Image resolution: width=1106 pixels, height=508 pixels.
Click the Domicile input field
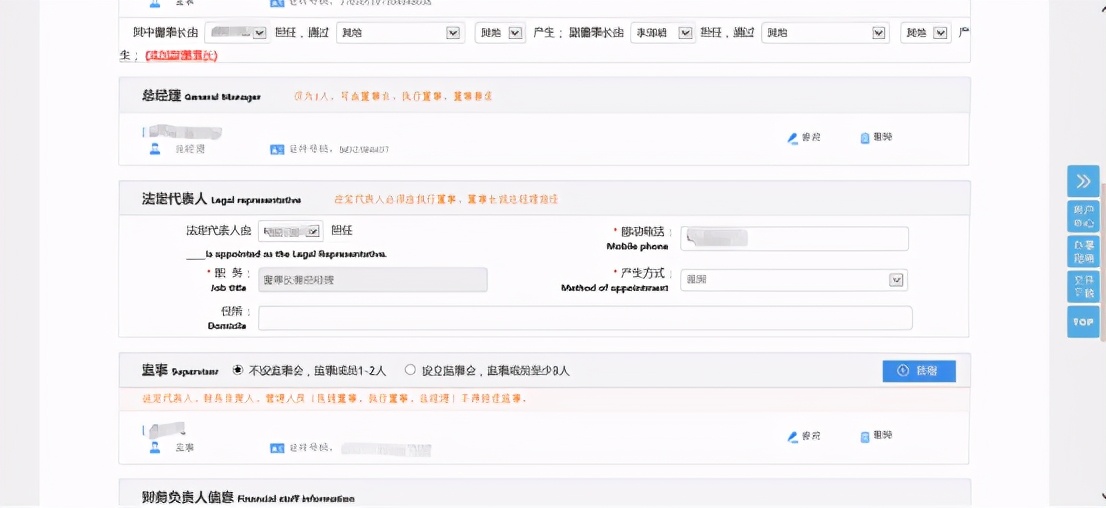(x=585, y=318)
